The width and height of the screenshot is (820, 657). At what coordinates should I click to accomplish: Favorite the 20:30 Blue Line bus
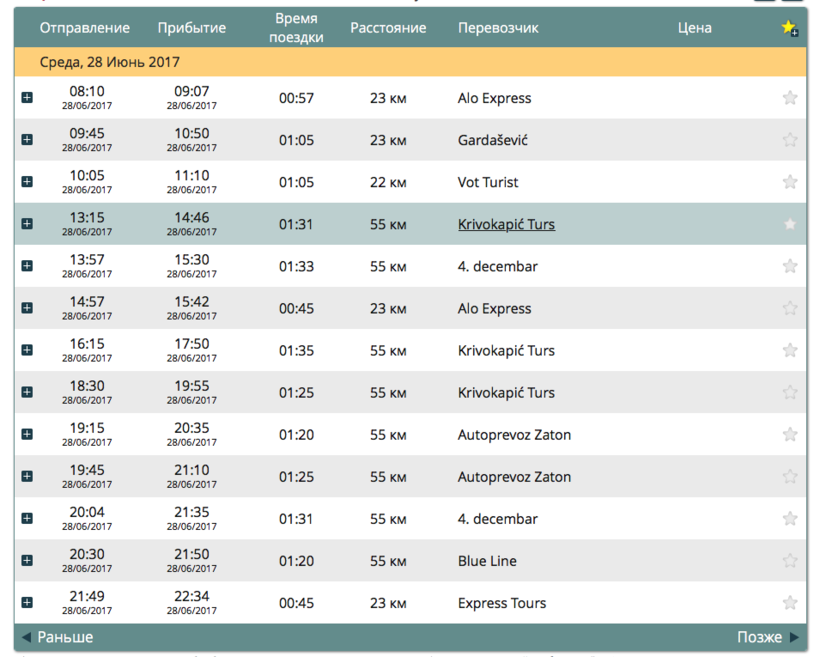click(790, 561)
